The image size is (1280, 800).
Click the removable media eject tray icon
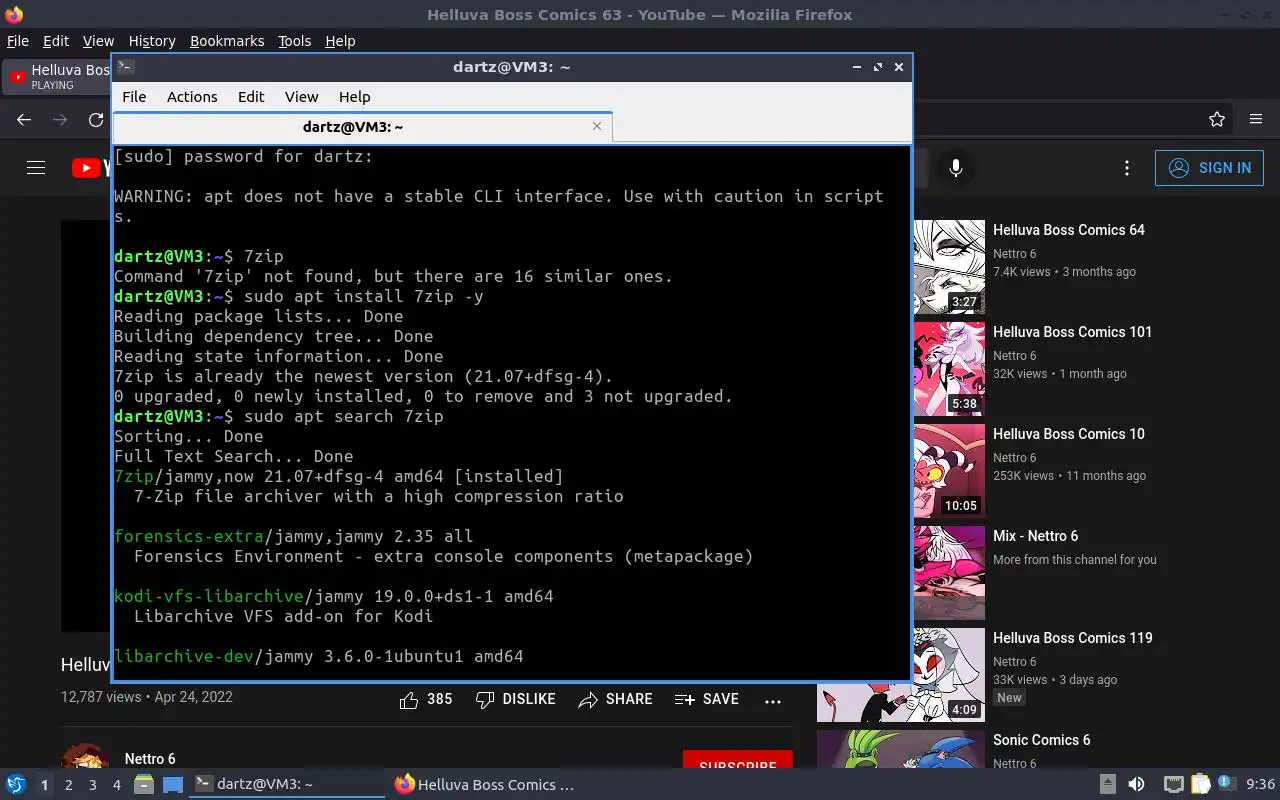1108,785
